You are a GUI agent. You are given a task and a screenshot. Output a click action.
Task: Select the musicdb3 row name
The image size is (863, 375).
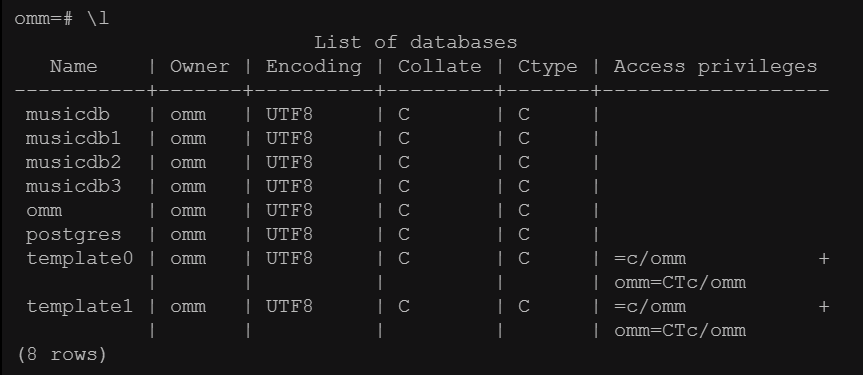(73, 186)
